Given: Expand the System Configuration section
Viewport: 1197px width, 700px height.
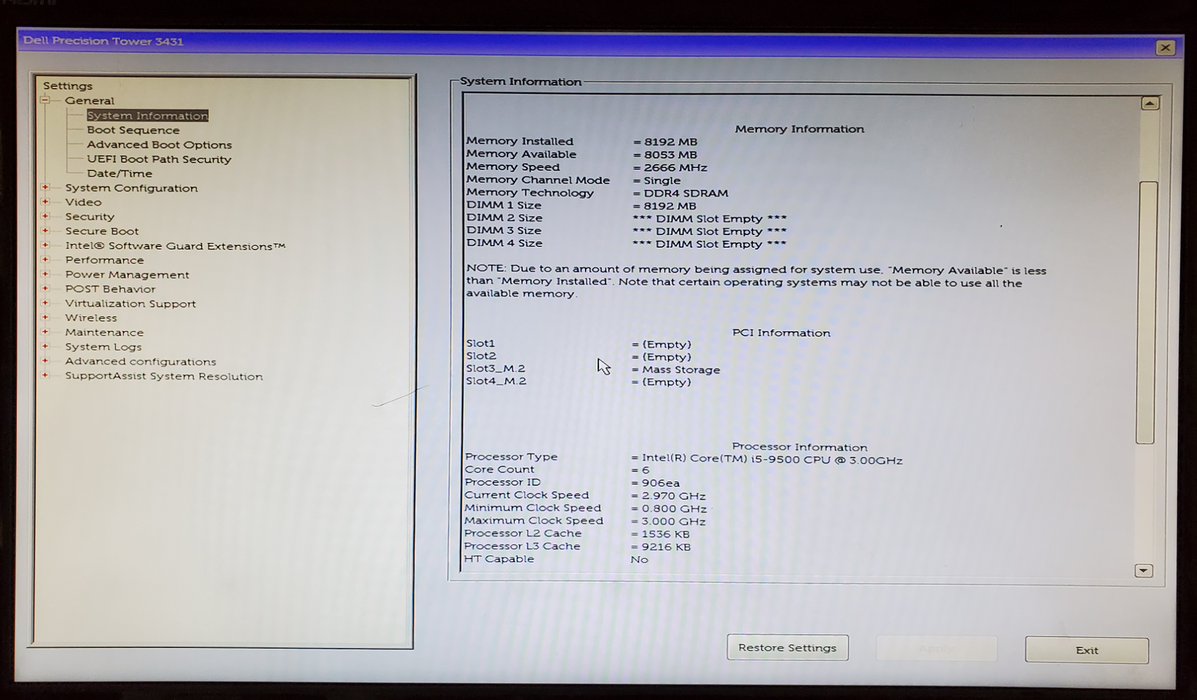Looking at the screenshot, I should coord(45,187).
